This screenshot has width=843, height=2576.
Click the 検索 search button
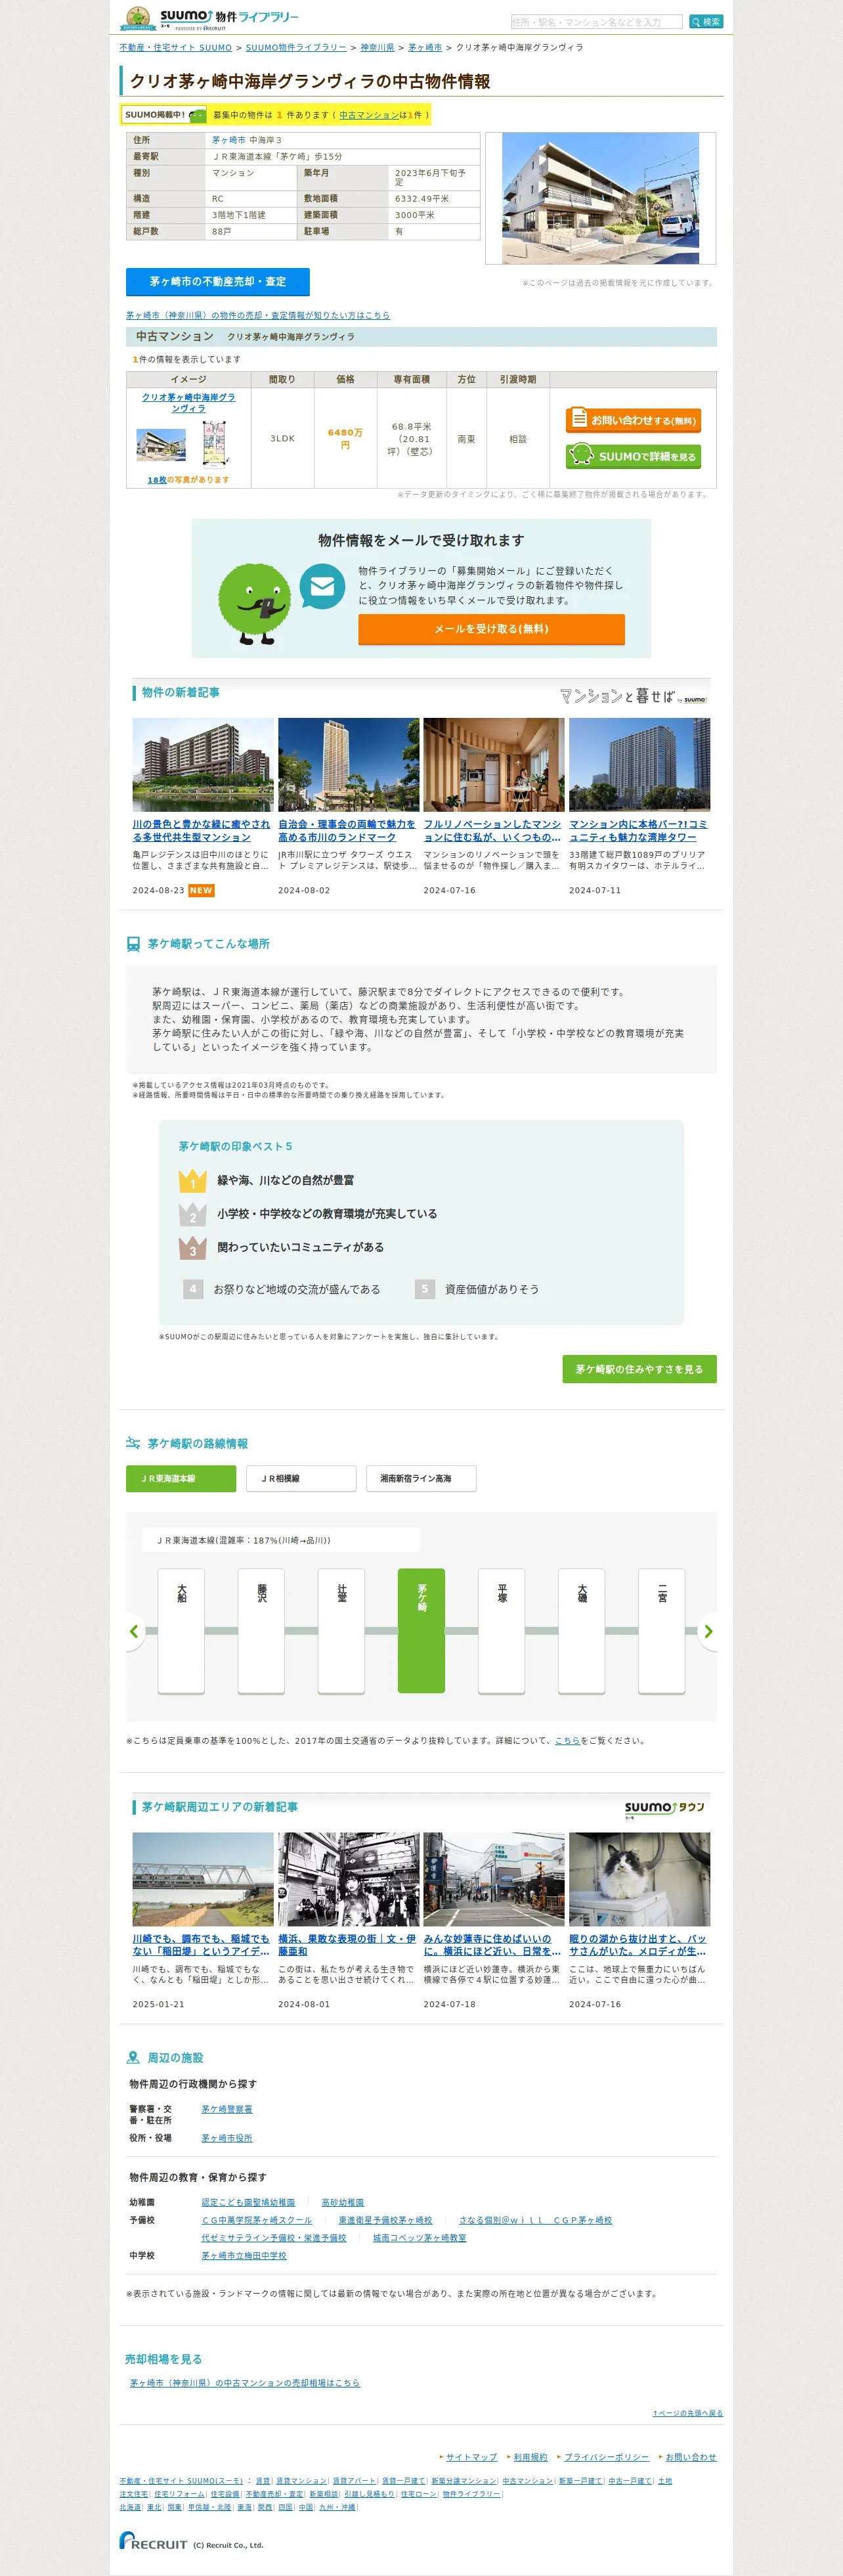706,22
